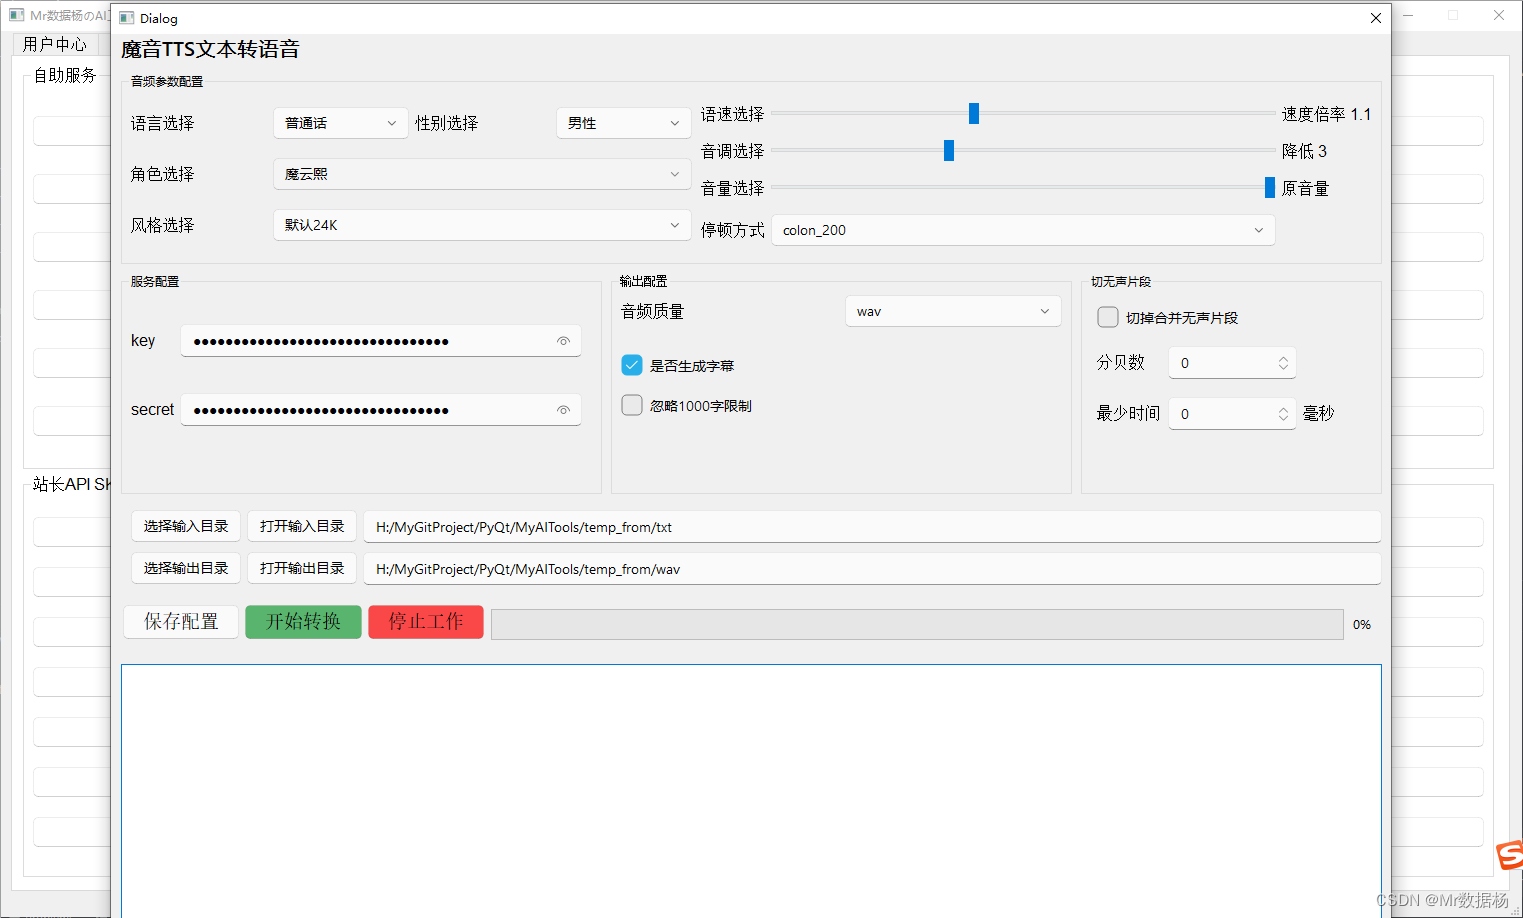
Task: Click the Dialog window title icon
Action: coord(127,18)
